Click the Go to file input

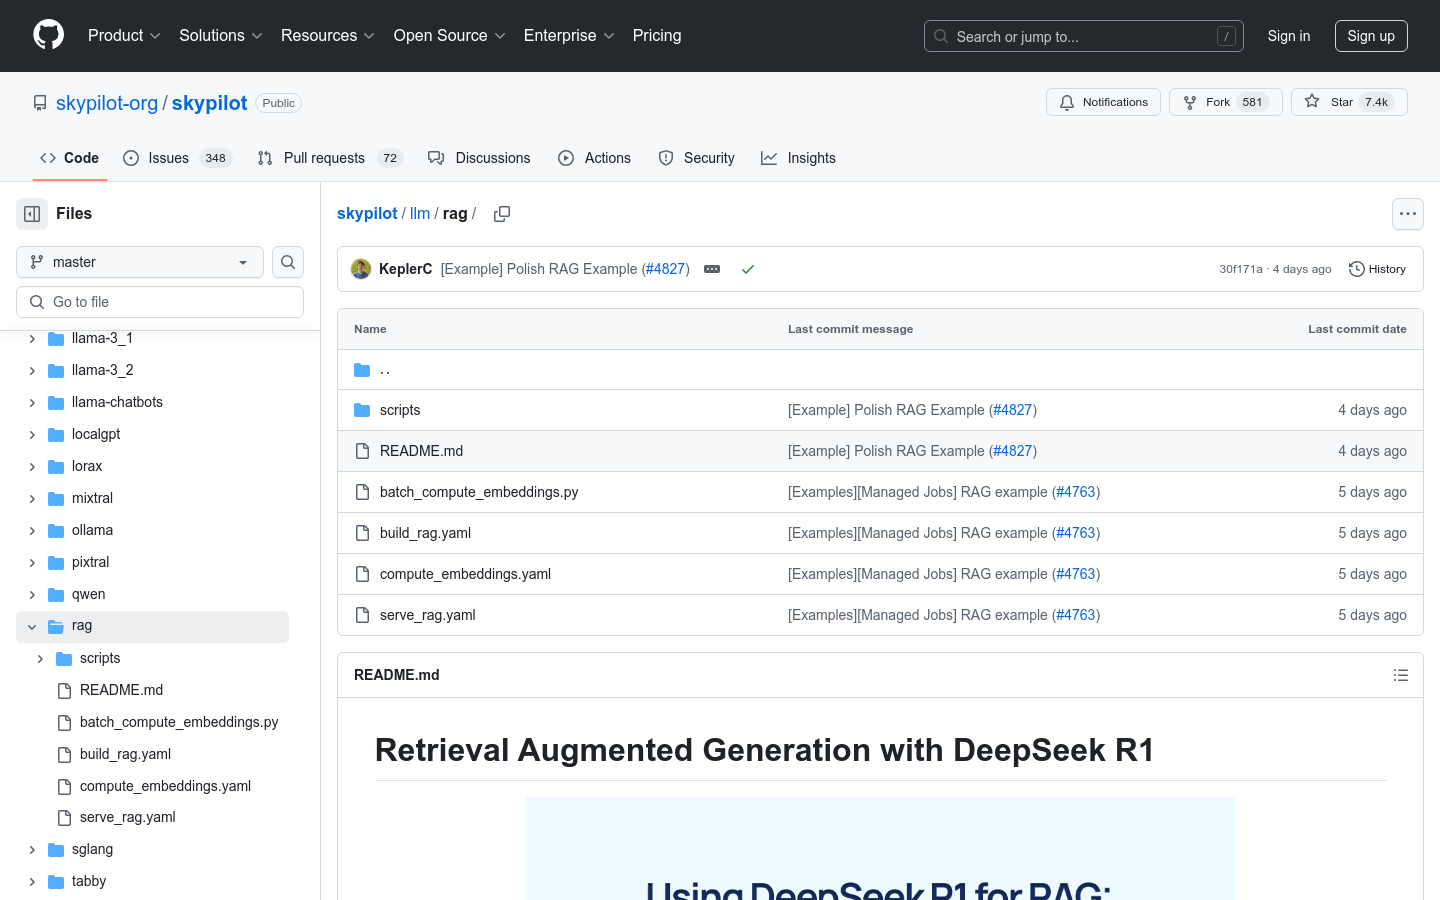pos(160,302)
